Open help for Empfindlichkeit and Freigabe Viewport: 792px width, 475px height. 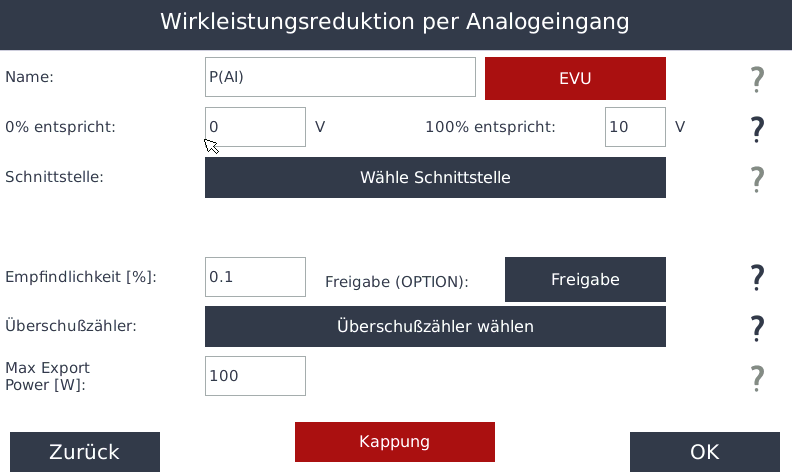coord(757,278)
